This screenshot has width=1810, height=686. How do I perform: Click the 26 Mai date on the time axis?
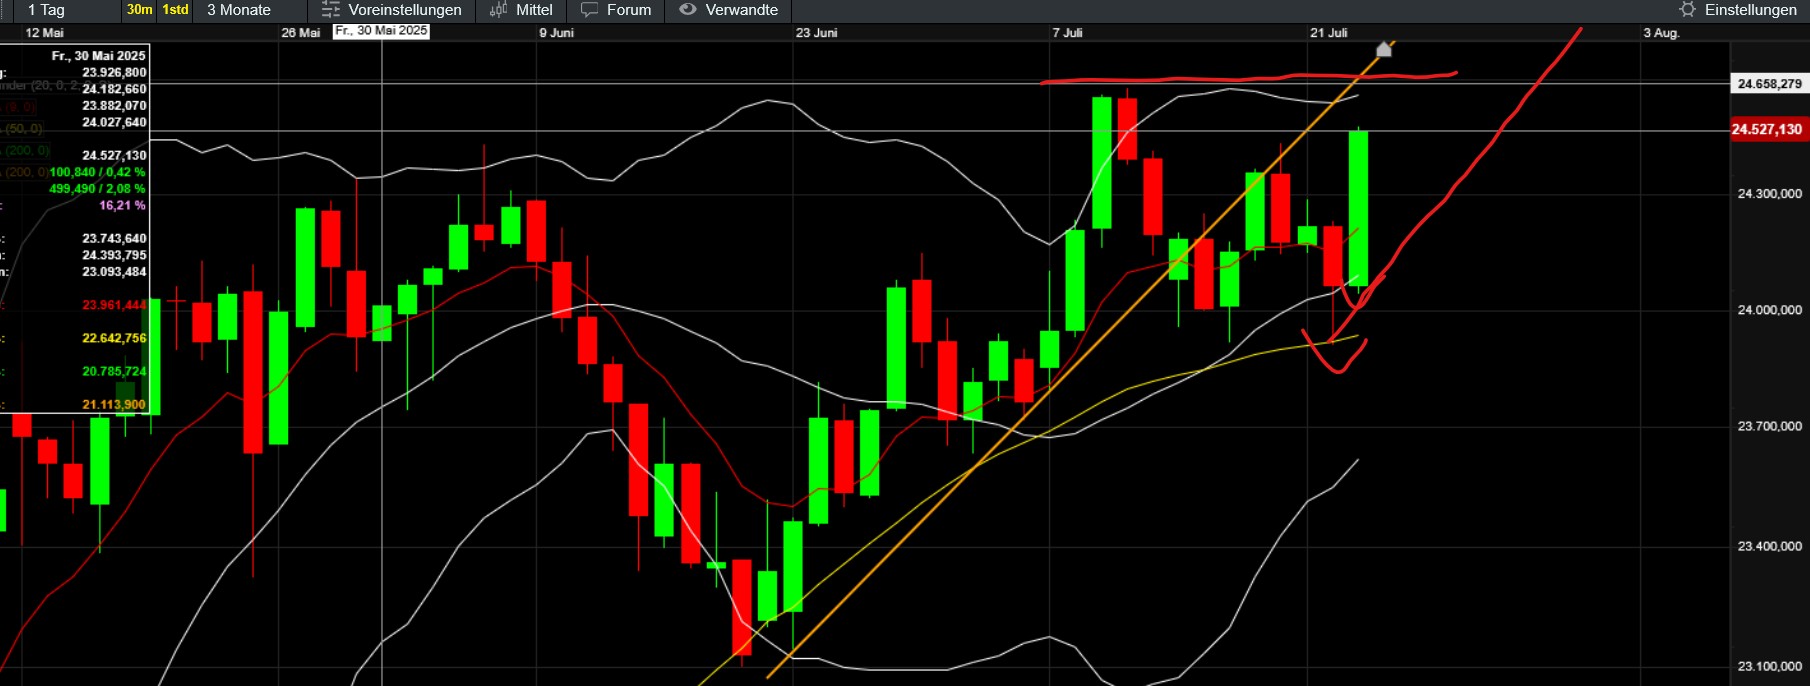[x=300, y=33]
